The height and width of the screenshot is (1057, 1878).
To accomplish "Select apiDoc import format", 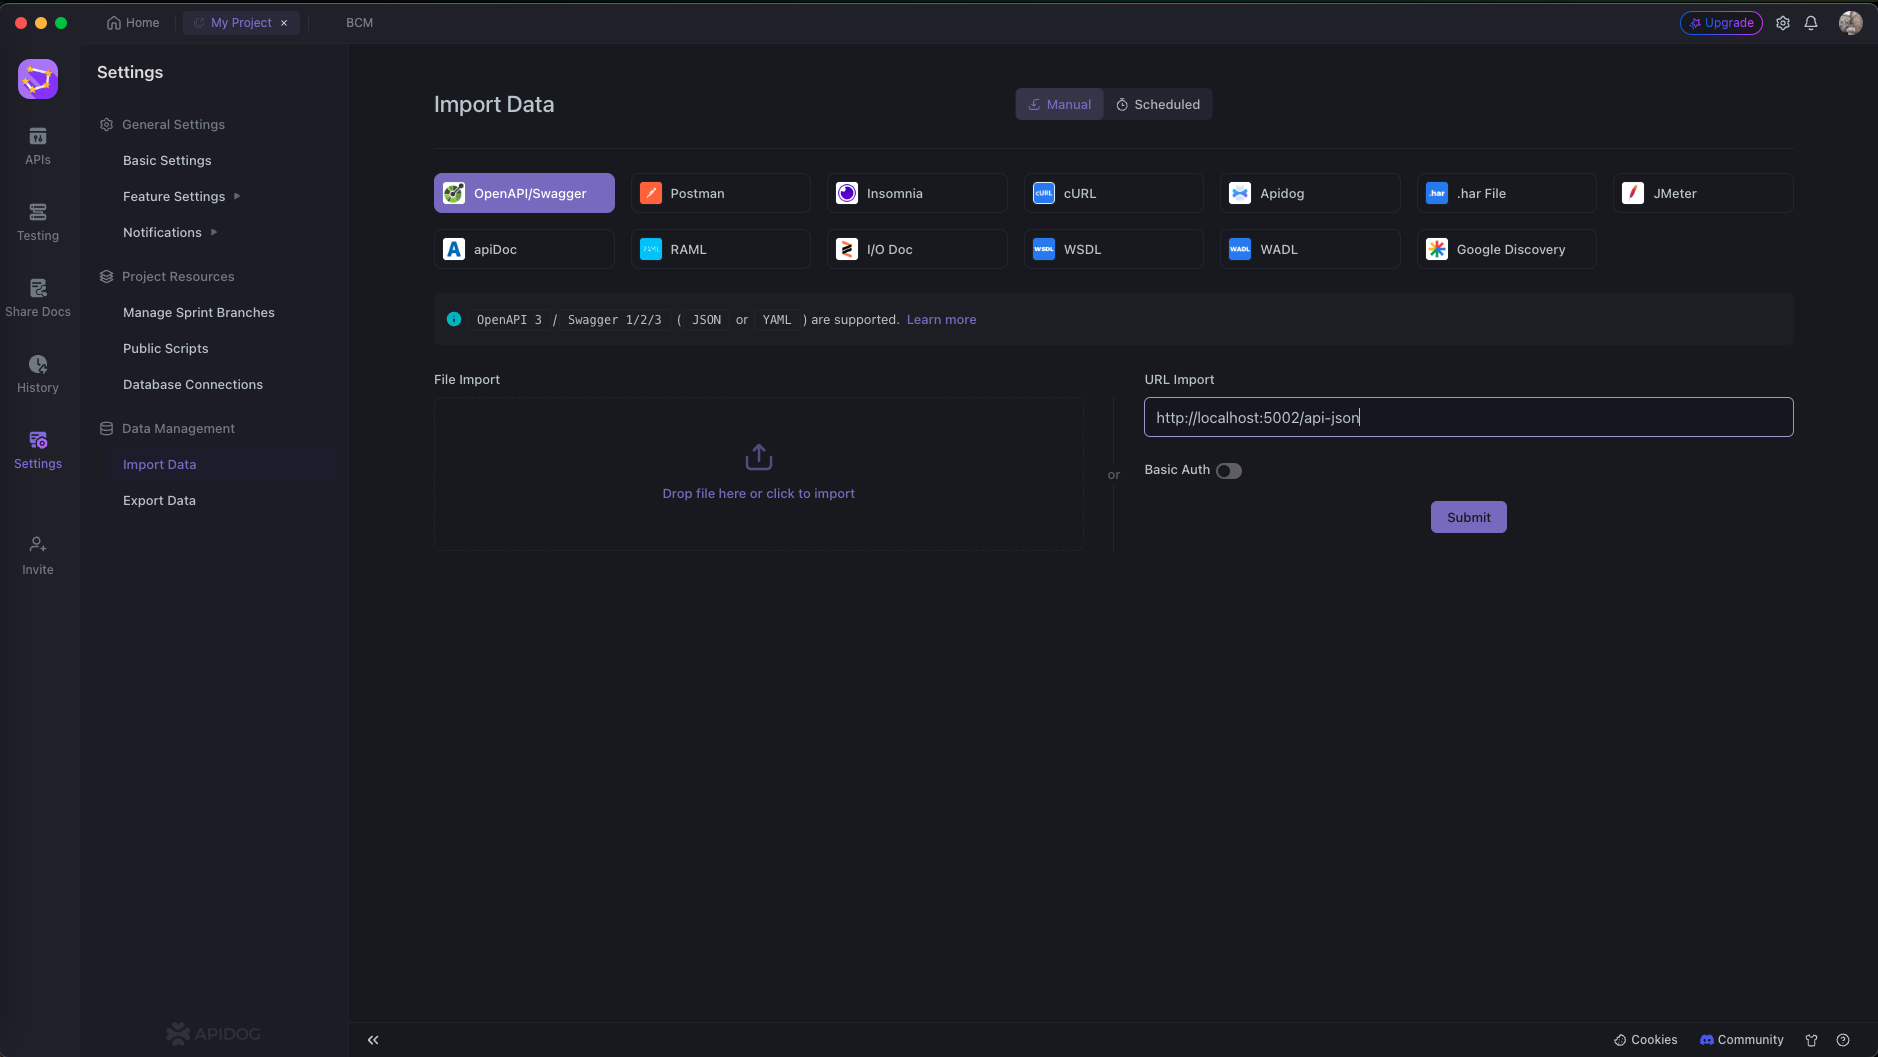I will (524, 249).
